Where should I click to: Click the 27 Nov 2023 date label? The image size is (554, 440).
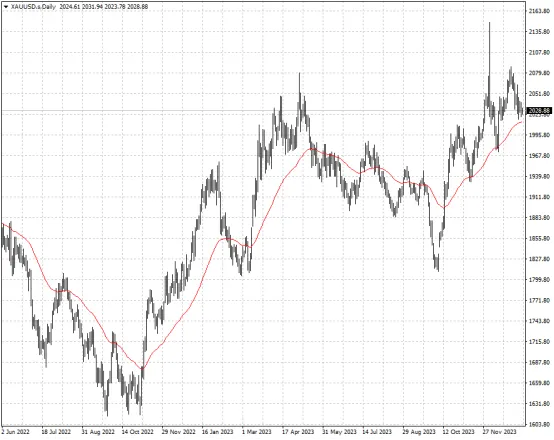point(500,432)
